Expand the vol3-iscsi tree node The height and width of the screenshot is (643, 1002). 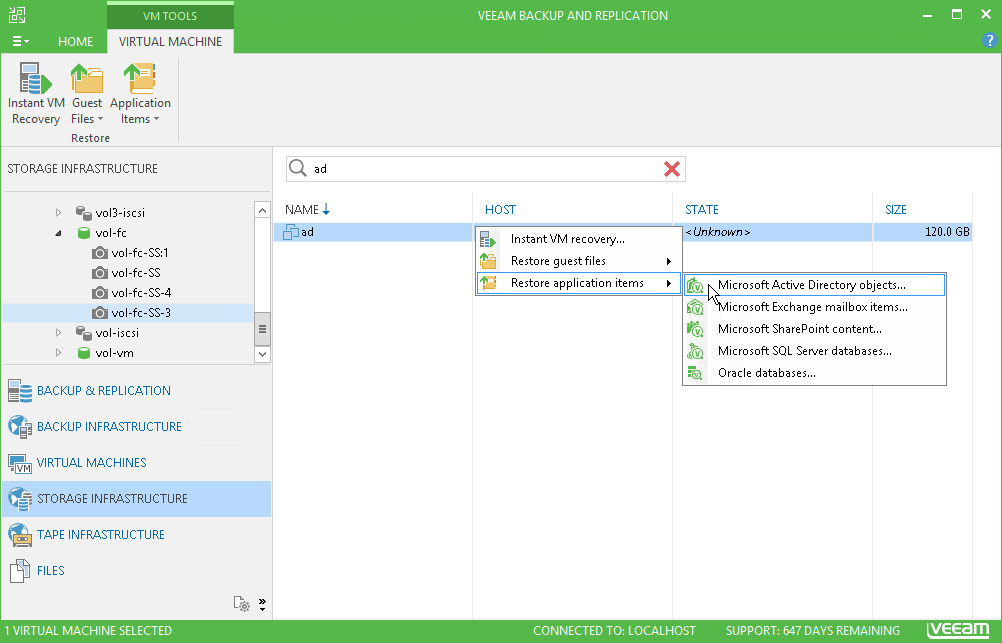click(x=58, y=213)
